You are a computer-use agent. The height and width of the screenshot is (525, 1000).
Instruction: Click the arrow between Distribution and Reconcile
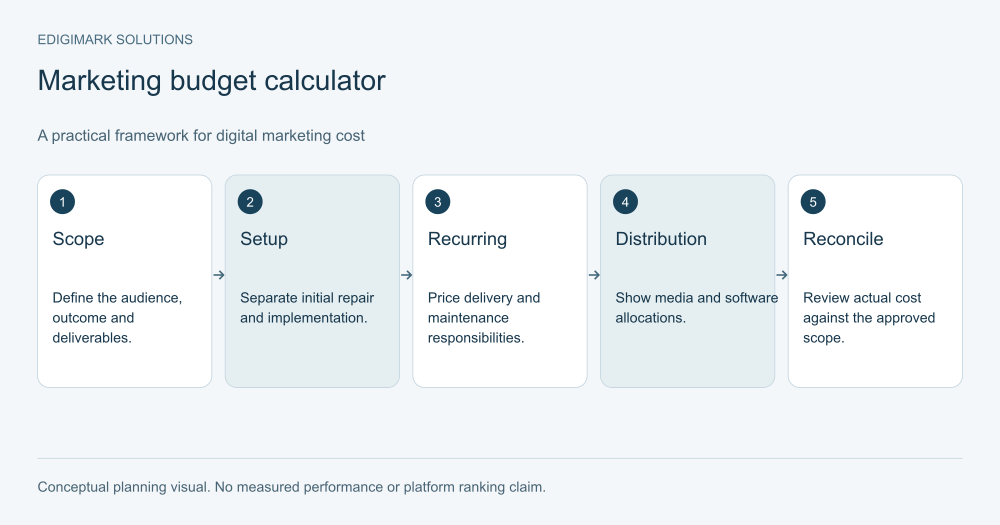tap(782, 275)
